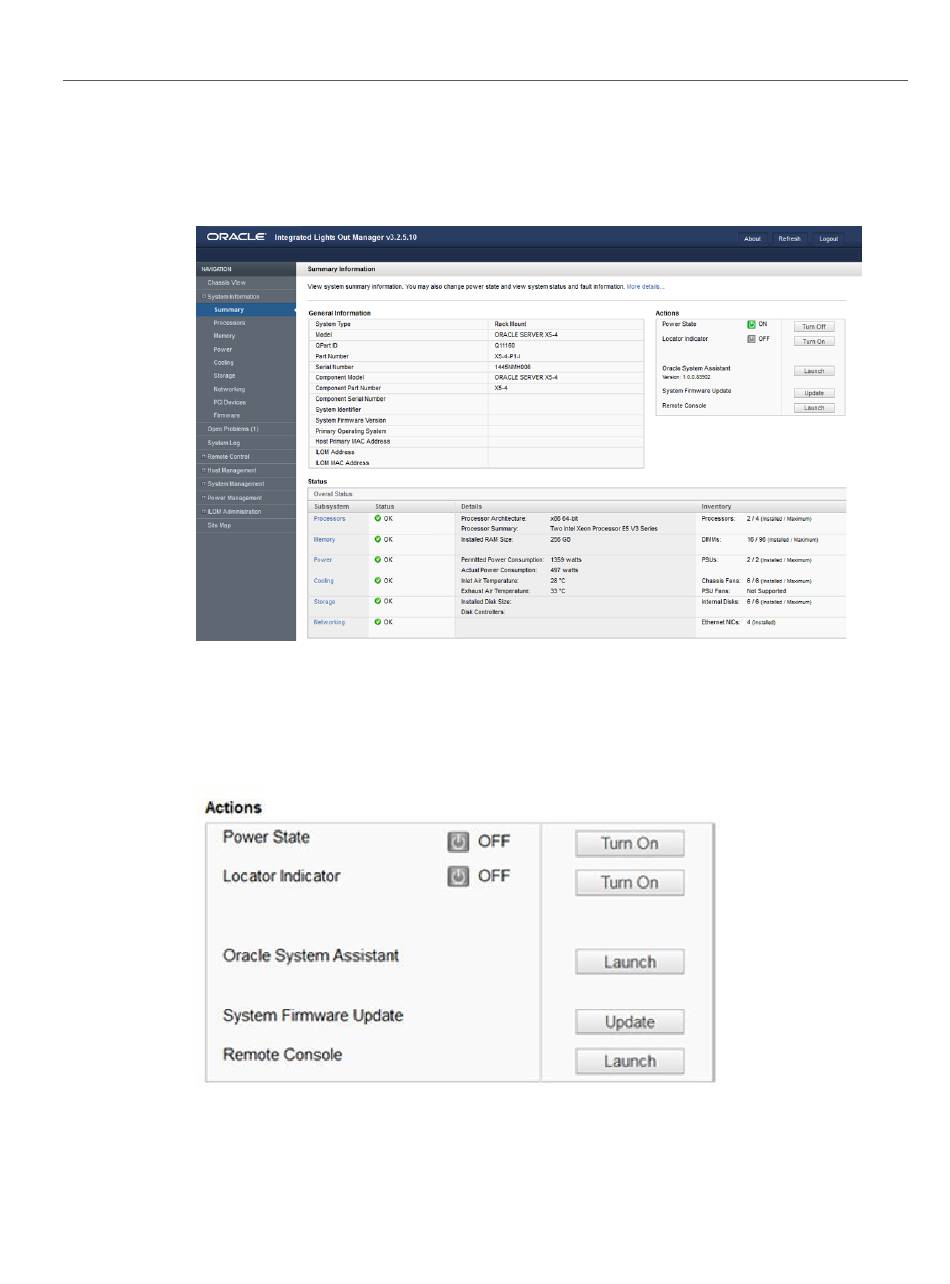Open the Open Problems (1) page
Image resolution: width=950 pixels, height=1284 pixels.
pyautogui.click(x=233, y=429)
